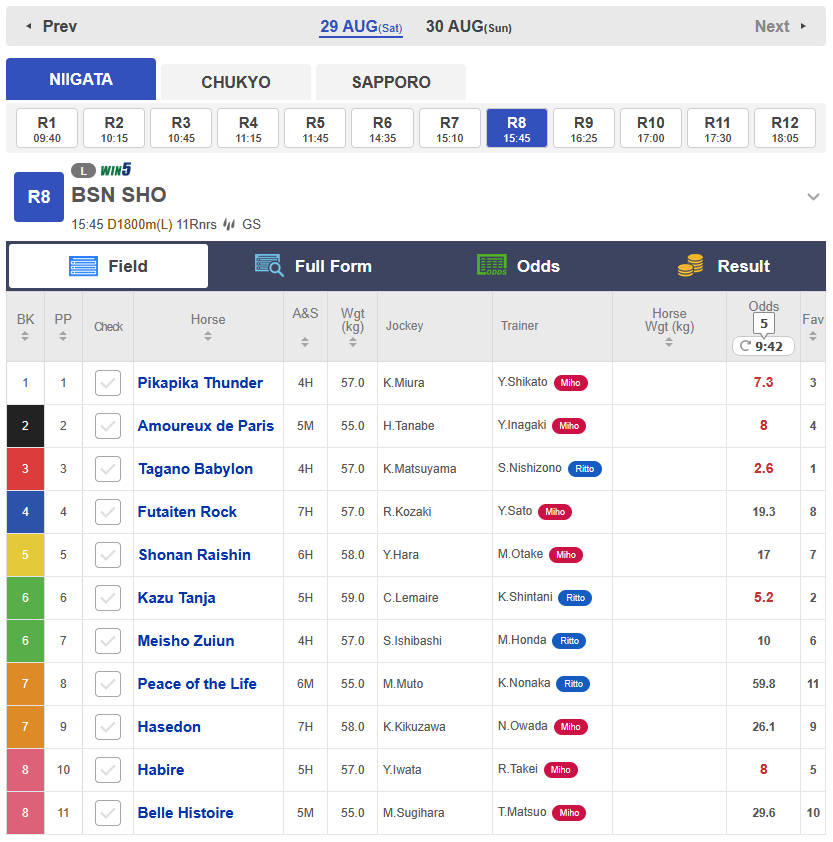
Task: Click Miho badge next to M.Otake
Action: click(x=566, y=555)
